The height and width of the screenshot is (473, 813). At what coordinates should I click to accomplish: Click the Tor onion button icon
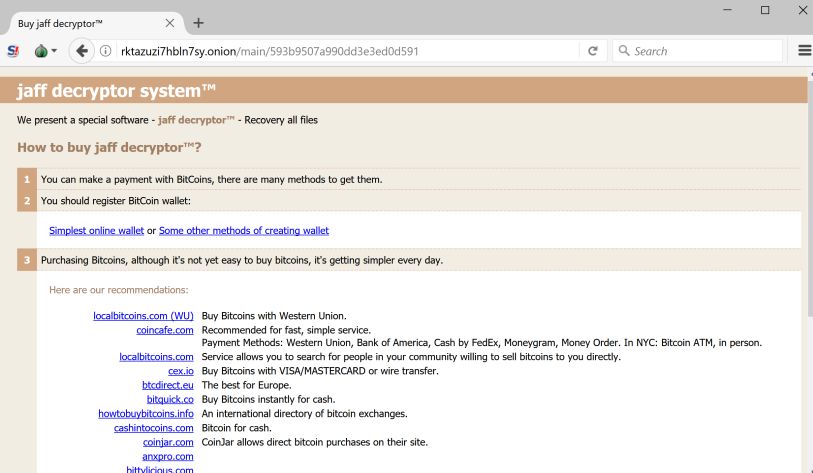click(x=41, y=51)
